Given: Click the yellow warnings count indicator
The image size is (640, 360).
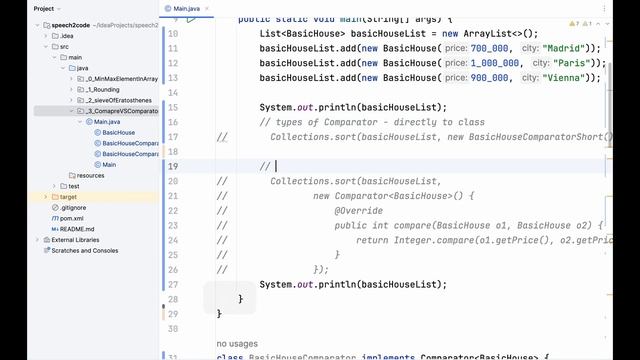Looking at the screenshot, I should click(574, 24).
